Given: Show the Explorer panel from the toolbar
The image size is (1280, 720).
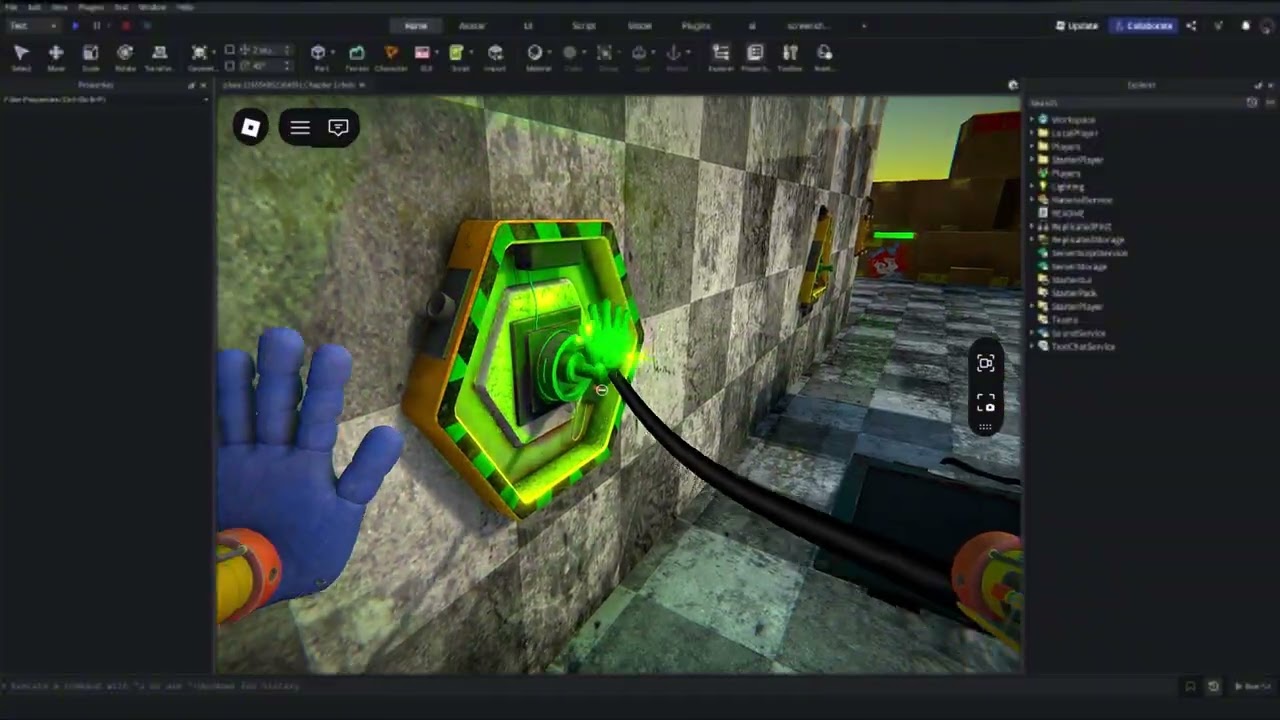Looking at the screenshot, I should [720, 57].
